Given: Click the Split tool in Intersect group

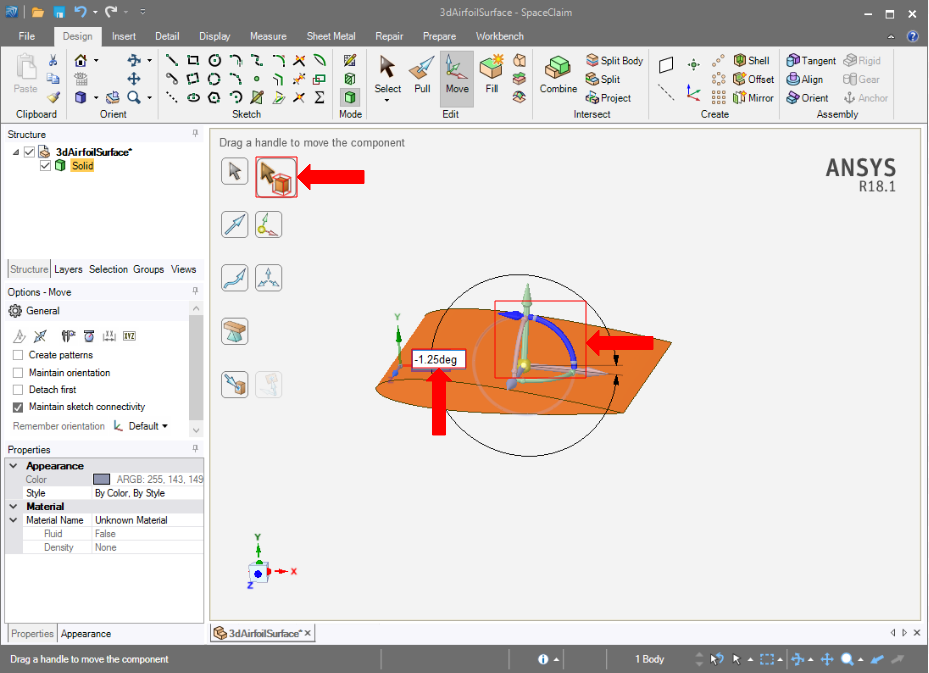Looking at the screenshot, I should pos(603,79).
